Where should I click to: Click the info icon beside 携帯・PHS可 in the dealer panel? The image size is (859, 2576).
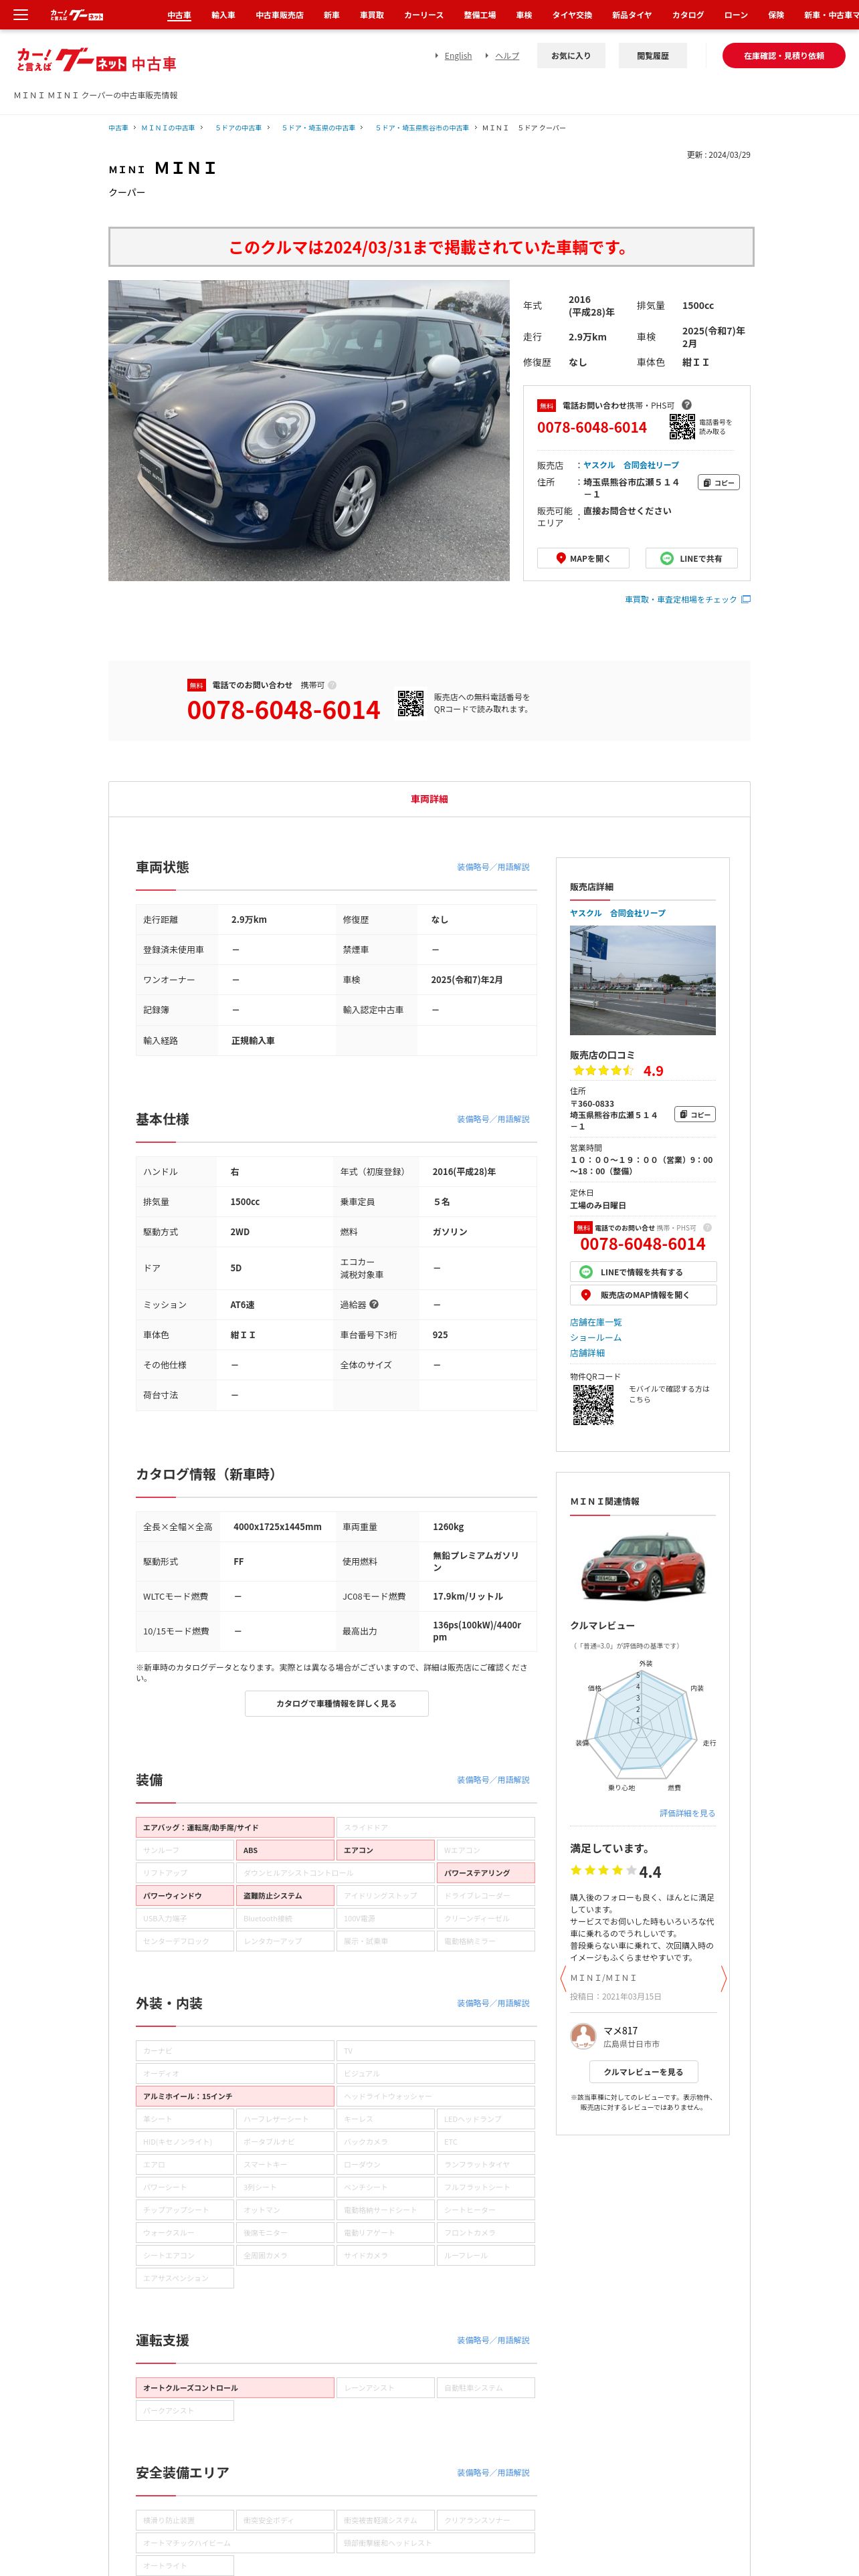tap(707, 1227)
